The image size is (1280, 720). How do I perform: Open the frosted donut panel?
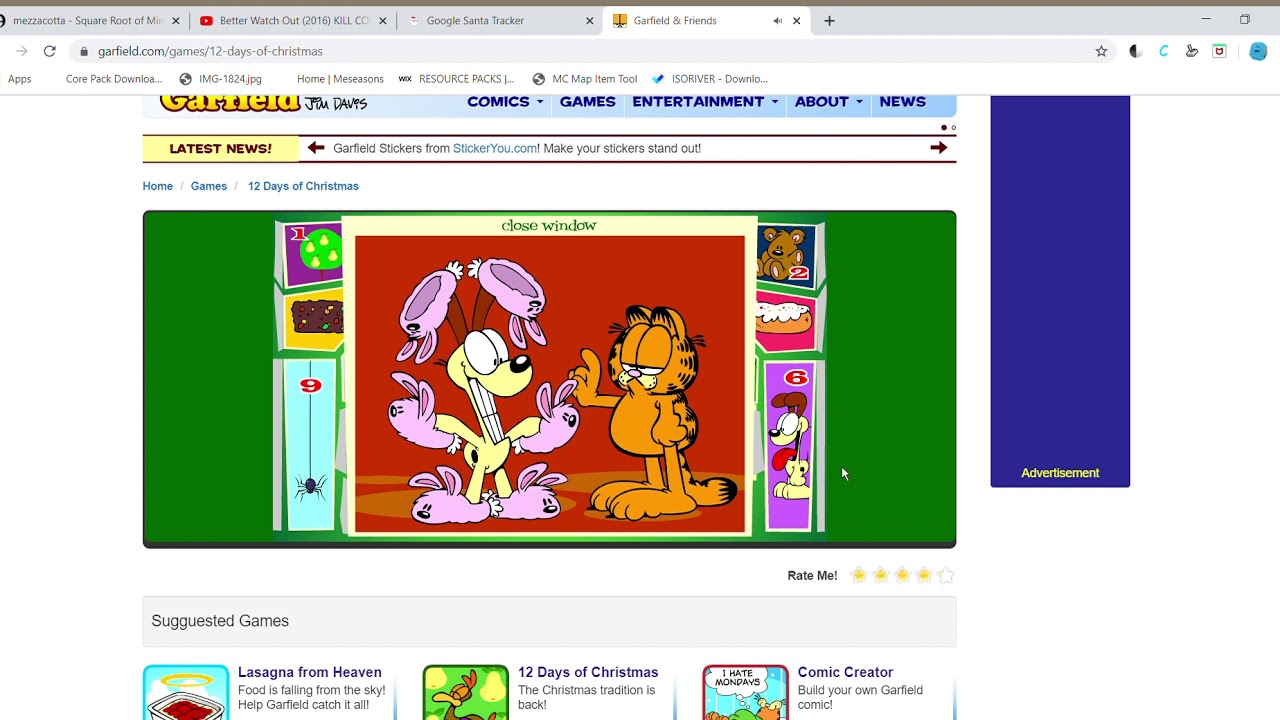pos(785,321)
